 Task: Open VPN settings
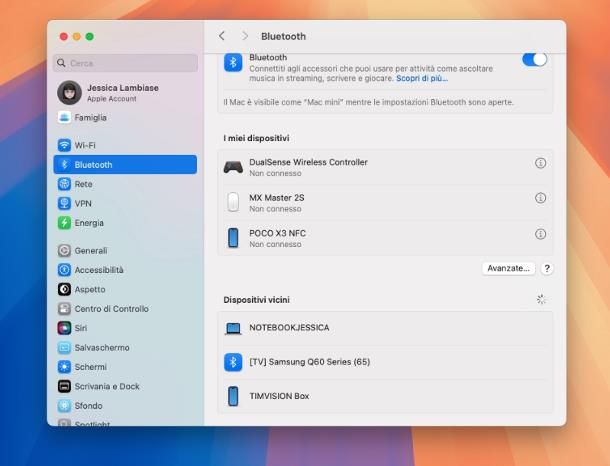point(125,203)
